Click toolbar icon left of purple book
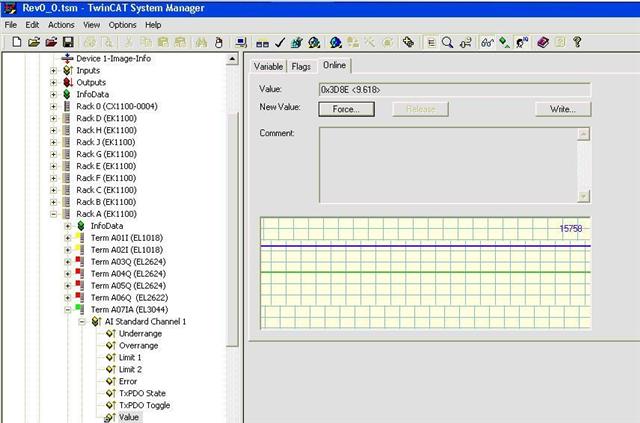This screenshot has height=423, width=640. click(522, 42)
